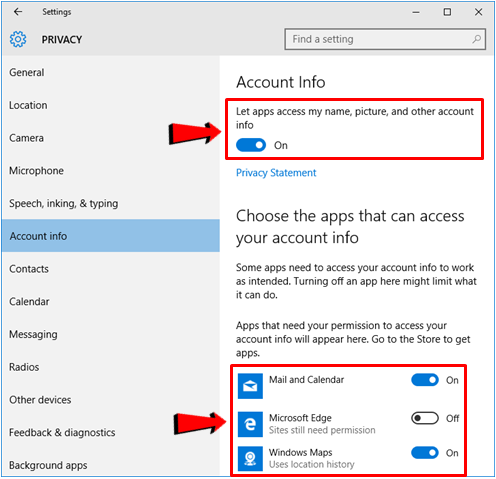This screenshot has height=479, width=496.
Task: Click the Privacy gear icon
Action: [x=18, y=39]
